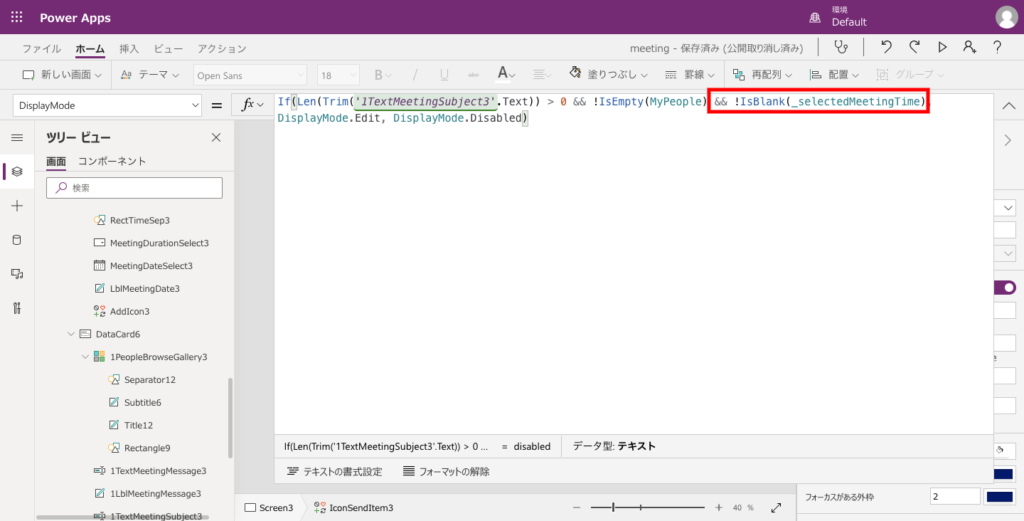Toggle underline text formatting
This screenshot has height=521, width=1024.
pyautogui.click(x=444, y=75)
